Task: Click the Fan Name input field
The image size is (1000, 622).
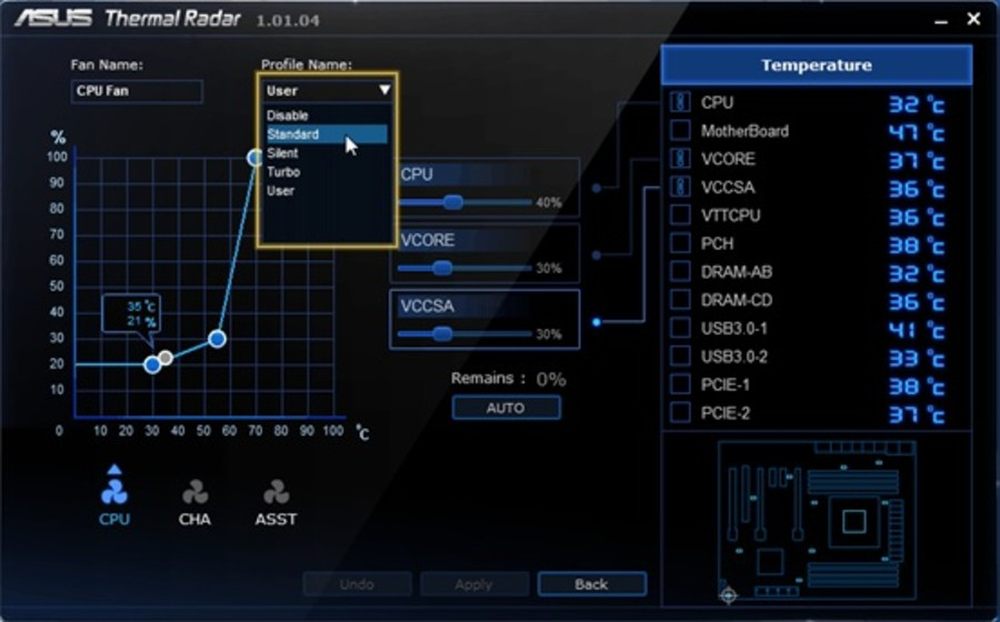Action: 136,91
